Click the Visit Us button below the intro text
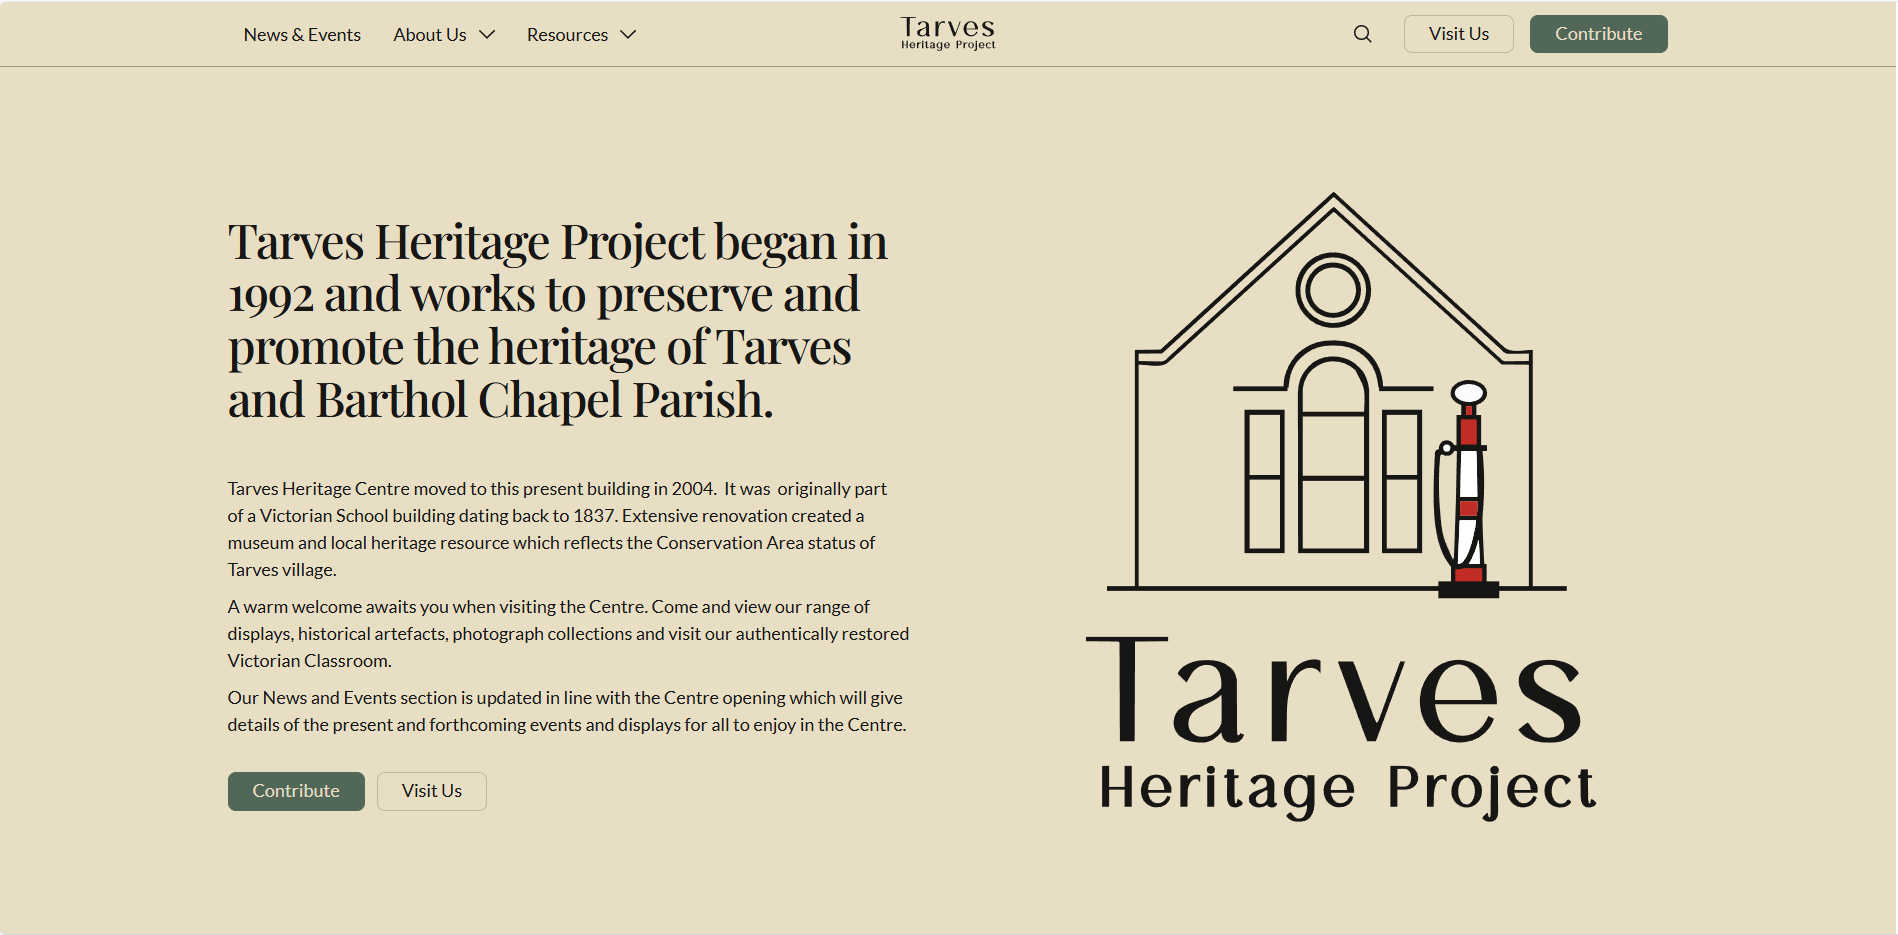This screenshot has width=1898, height=935. click(432, 791)
